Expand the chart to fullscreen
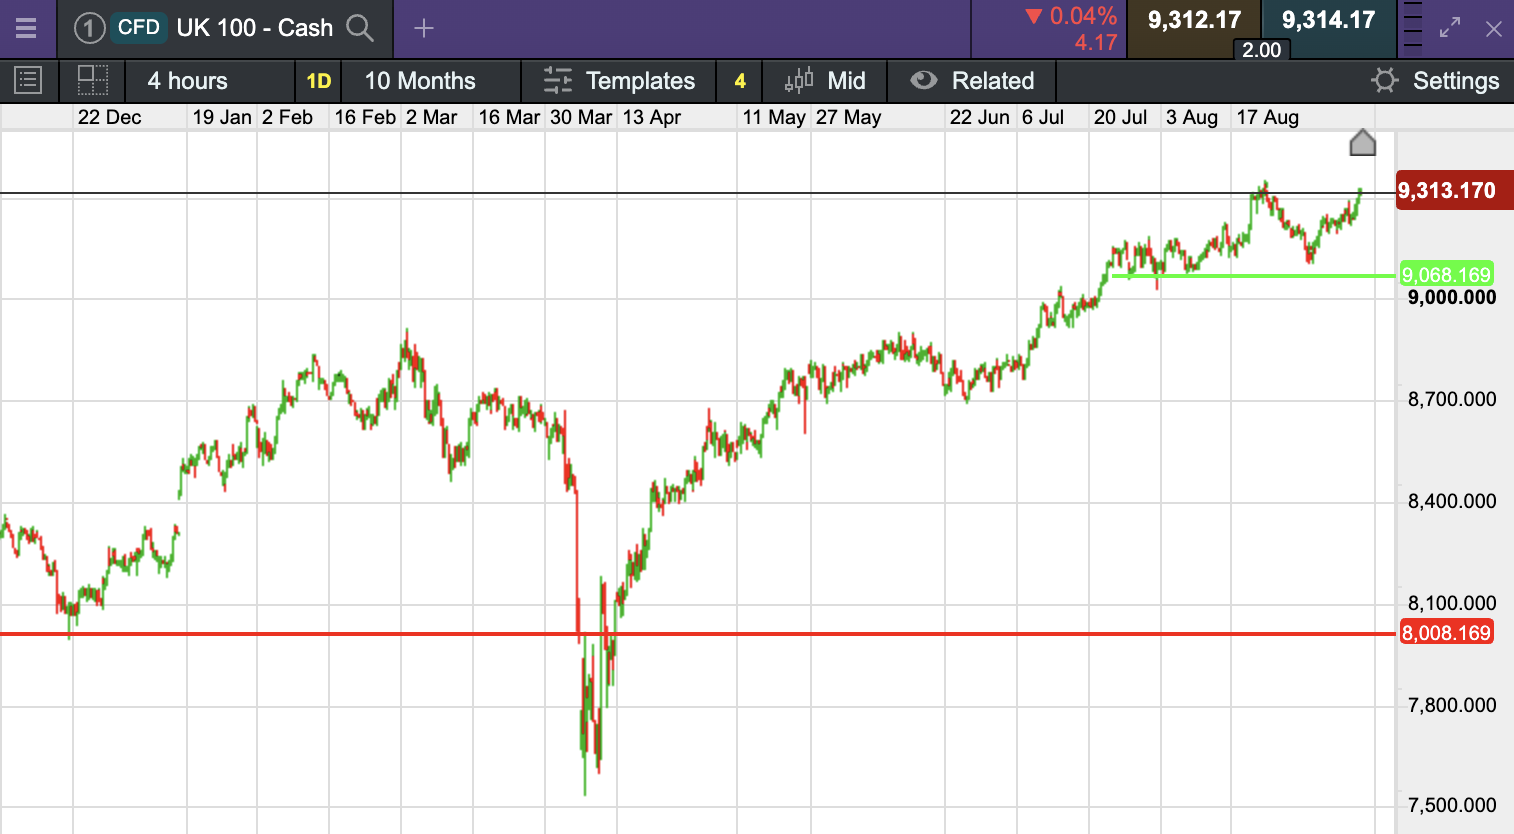The image size is (1514, 834). click(x=1450, y=28)
